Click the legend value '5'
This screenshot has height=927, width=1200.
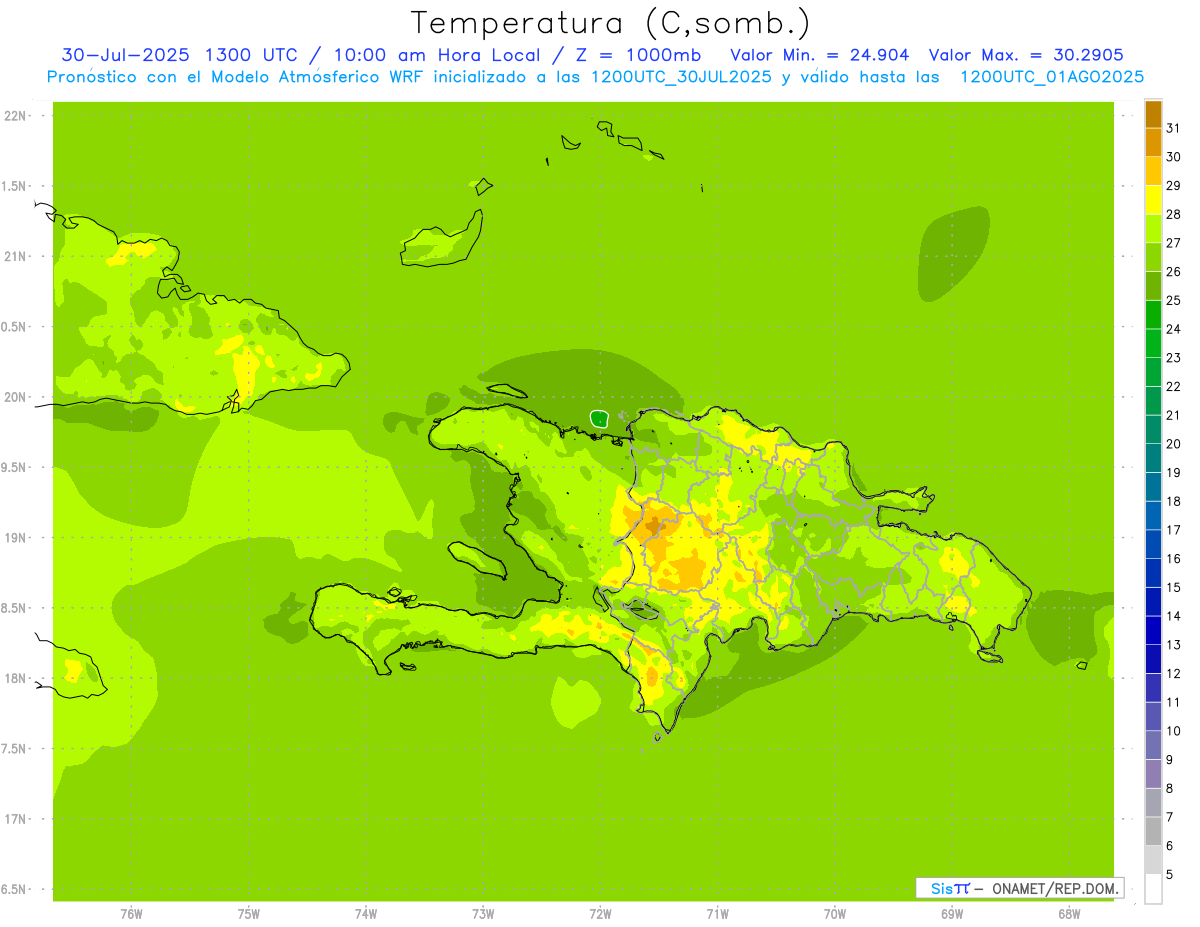pyautogui.click(x=1169, y=874)
